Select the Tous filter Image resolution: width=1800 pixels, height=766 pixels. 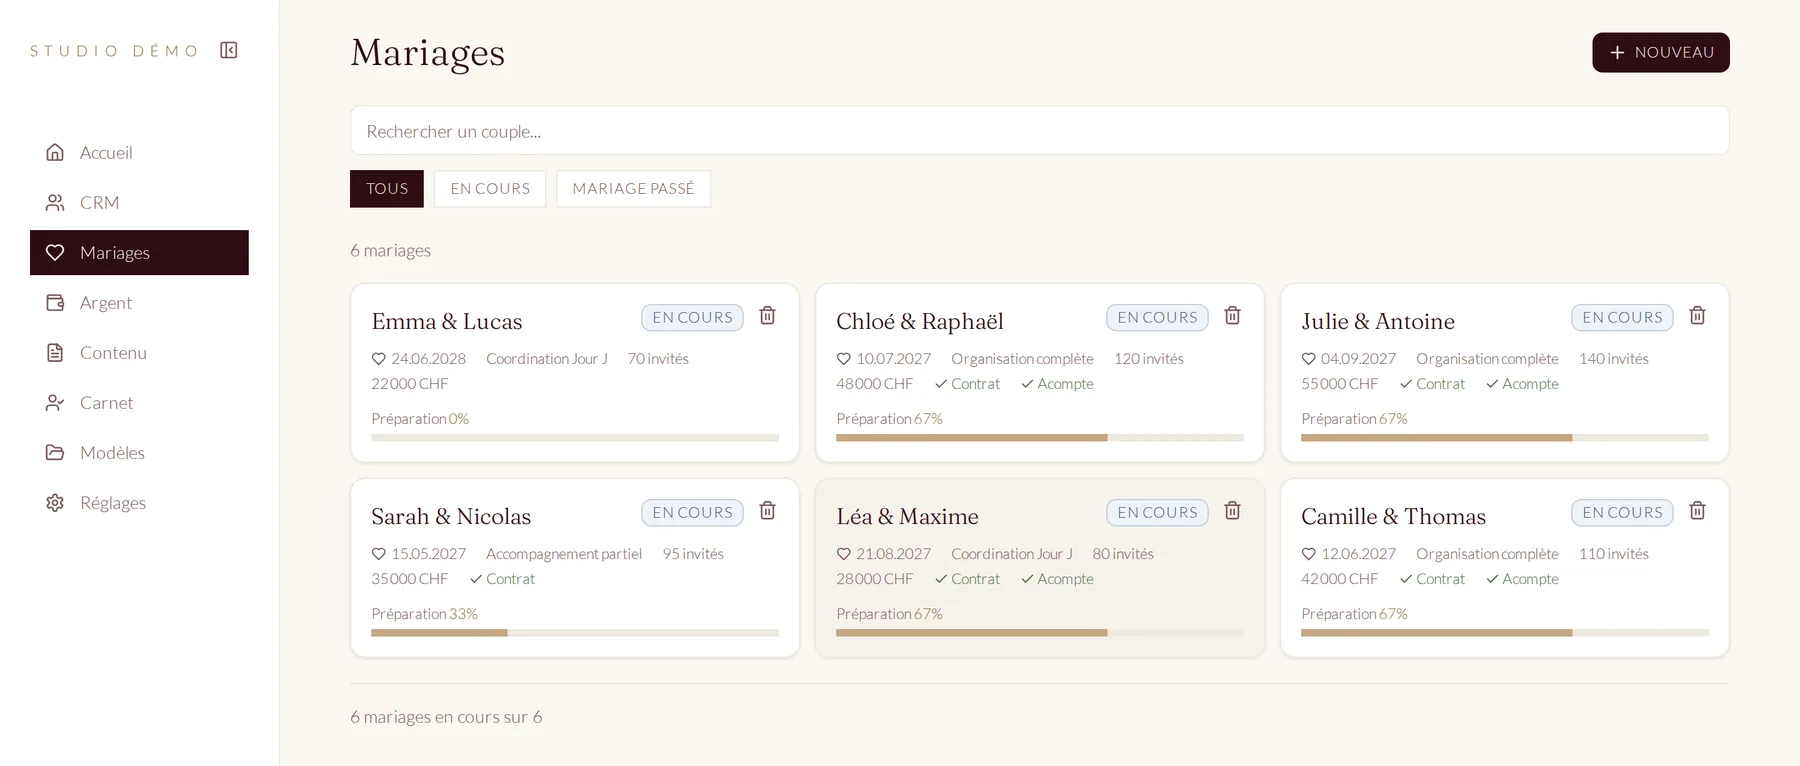(x=387, y=189)
